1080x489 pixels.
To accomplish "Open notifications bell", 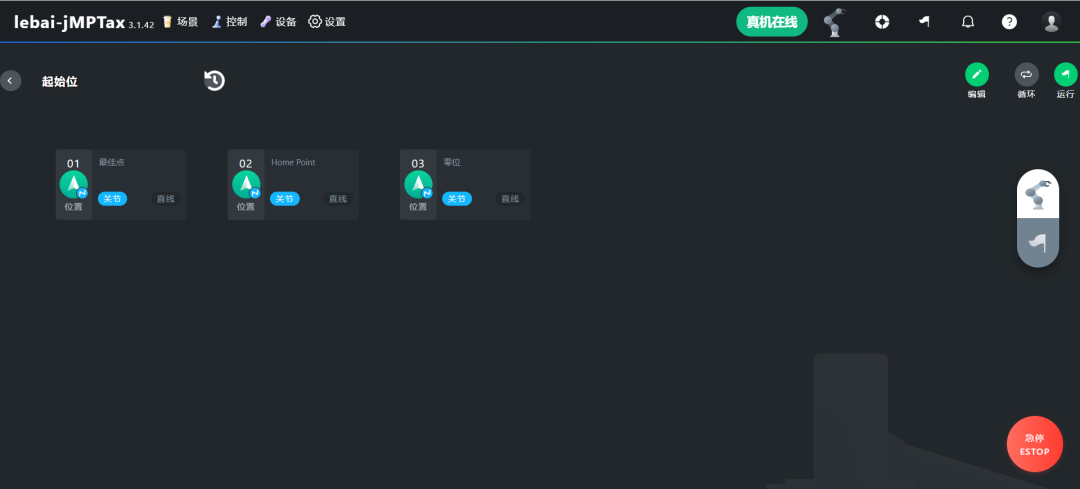I will coord(967,22).
